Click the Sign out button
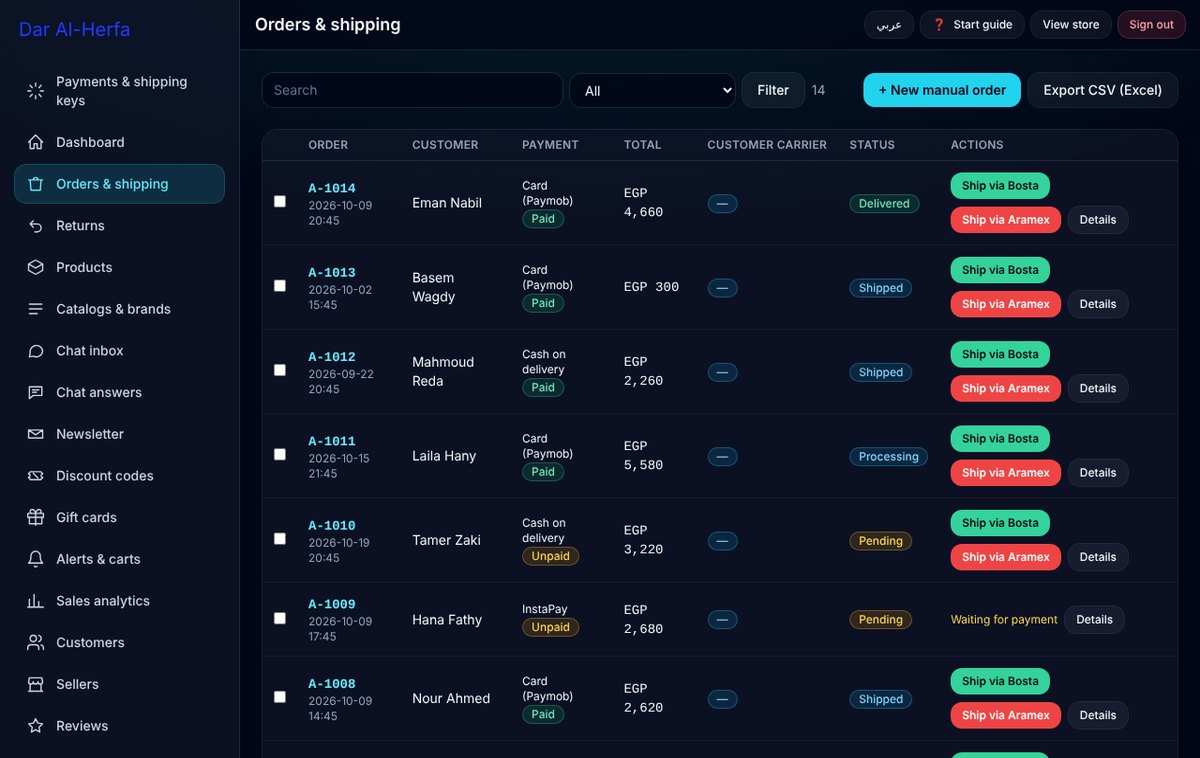 pyautogui.click(x=1151, y=24)
